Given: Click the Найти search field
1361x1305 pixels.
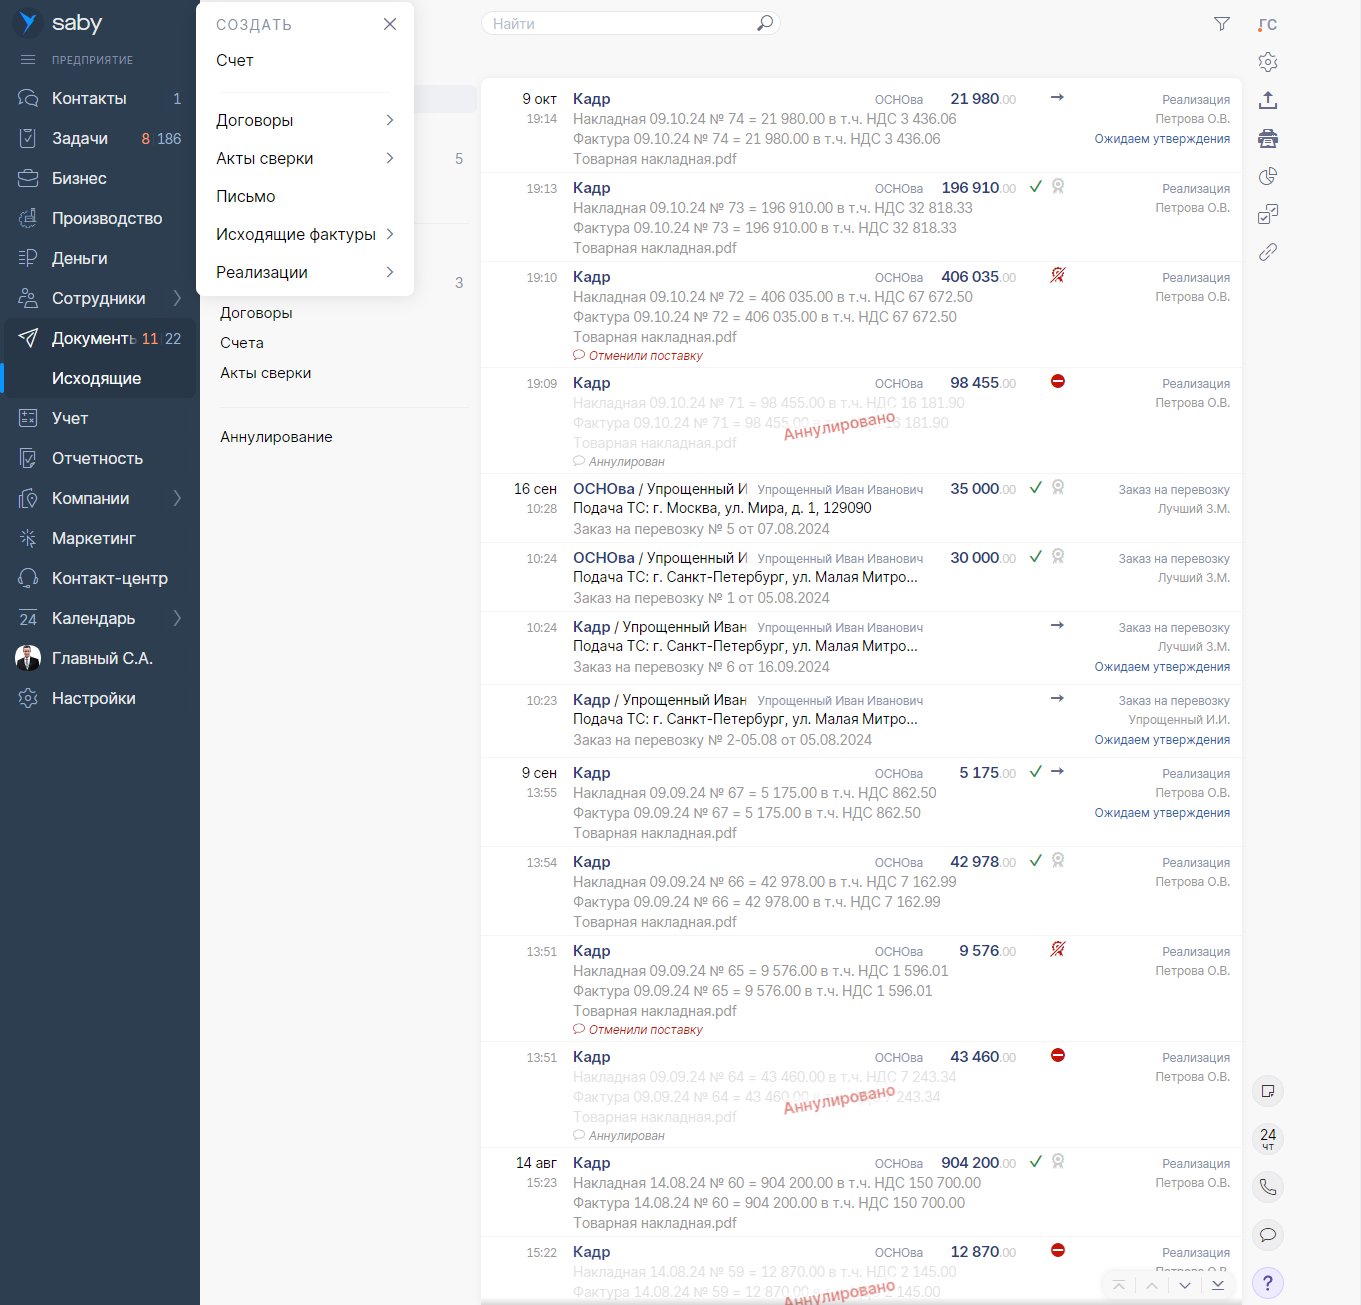Looking at the screenshot, I should coord(620,24).
